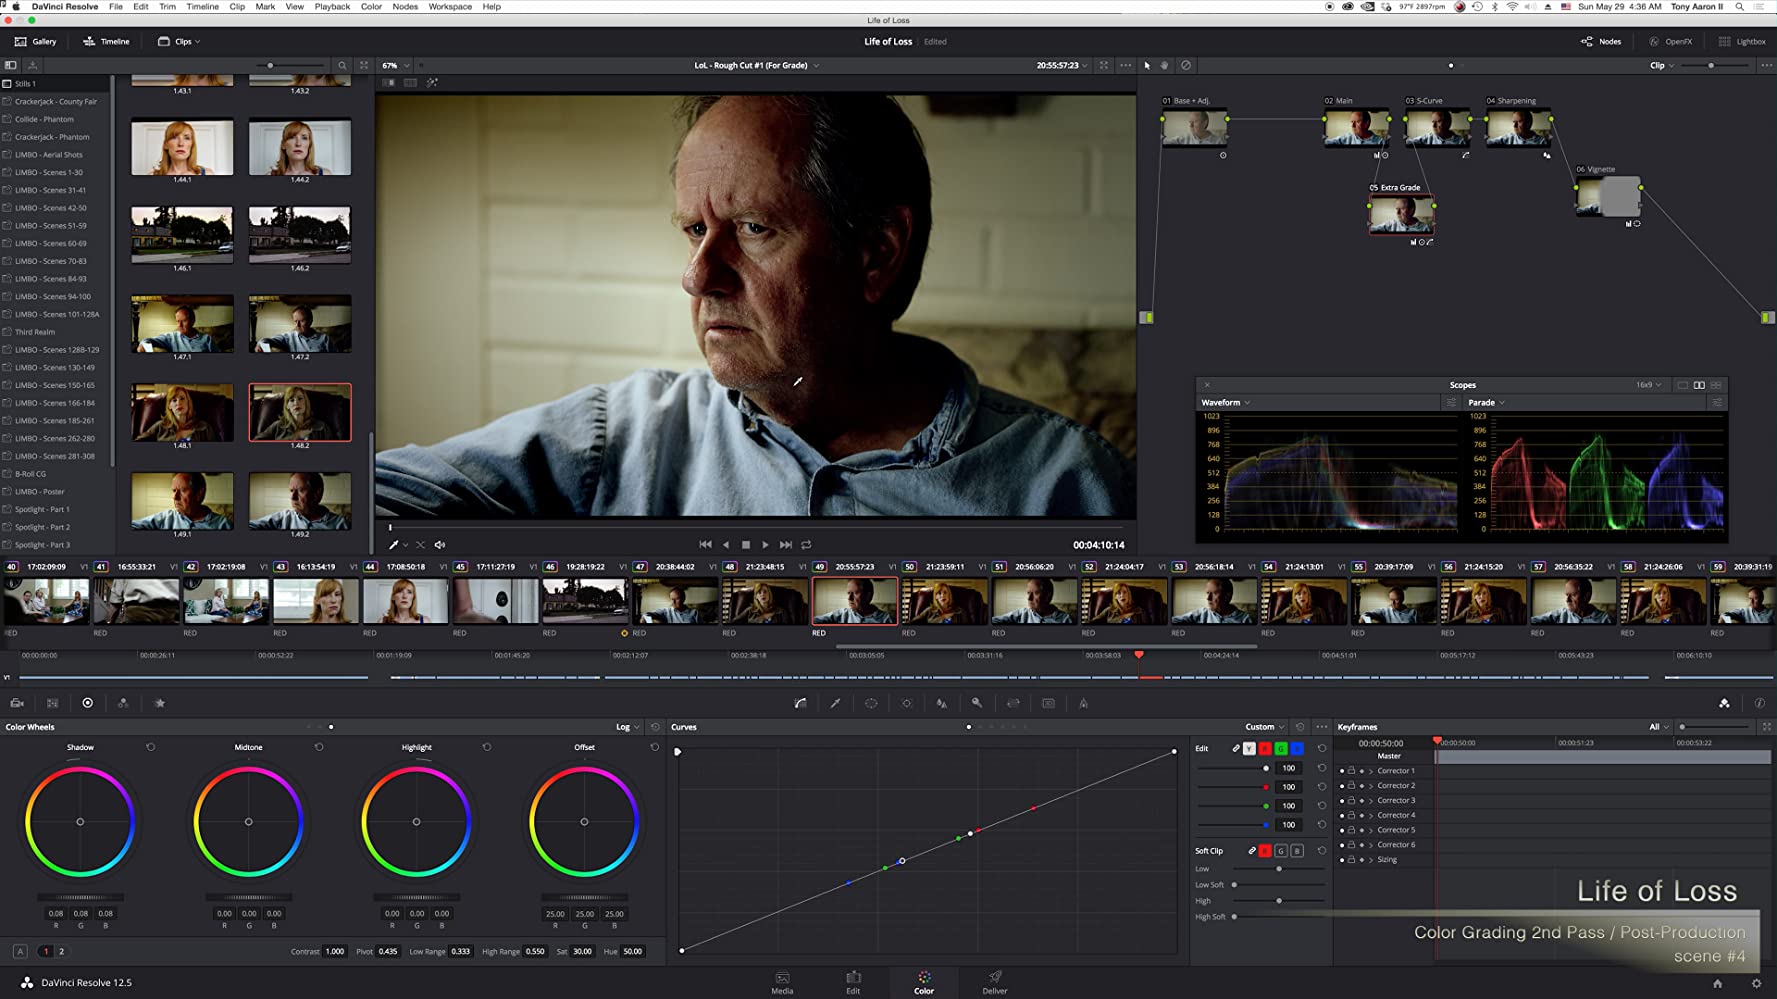Expand the Corrector 3 keyframe track
1777x999 pixels.
1371,800
